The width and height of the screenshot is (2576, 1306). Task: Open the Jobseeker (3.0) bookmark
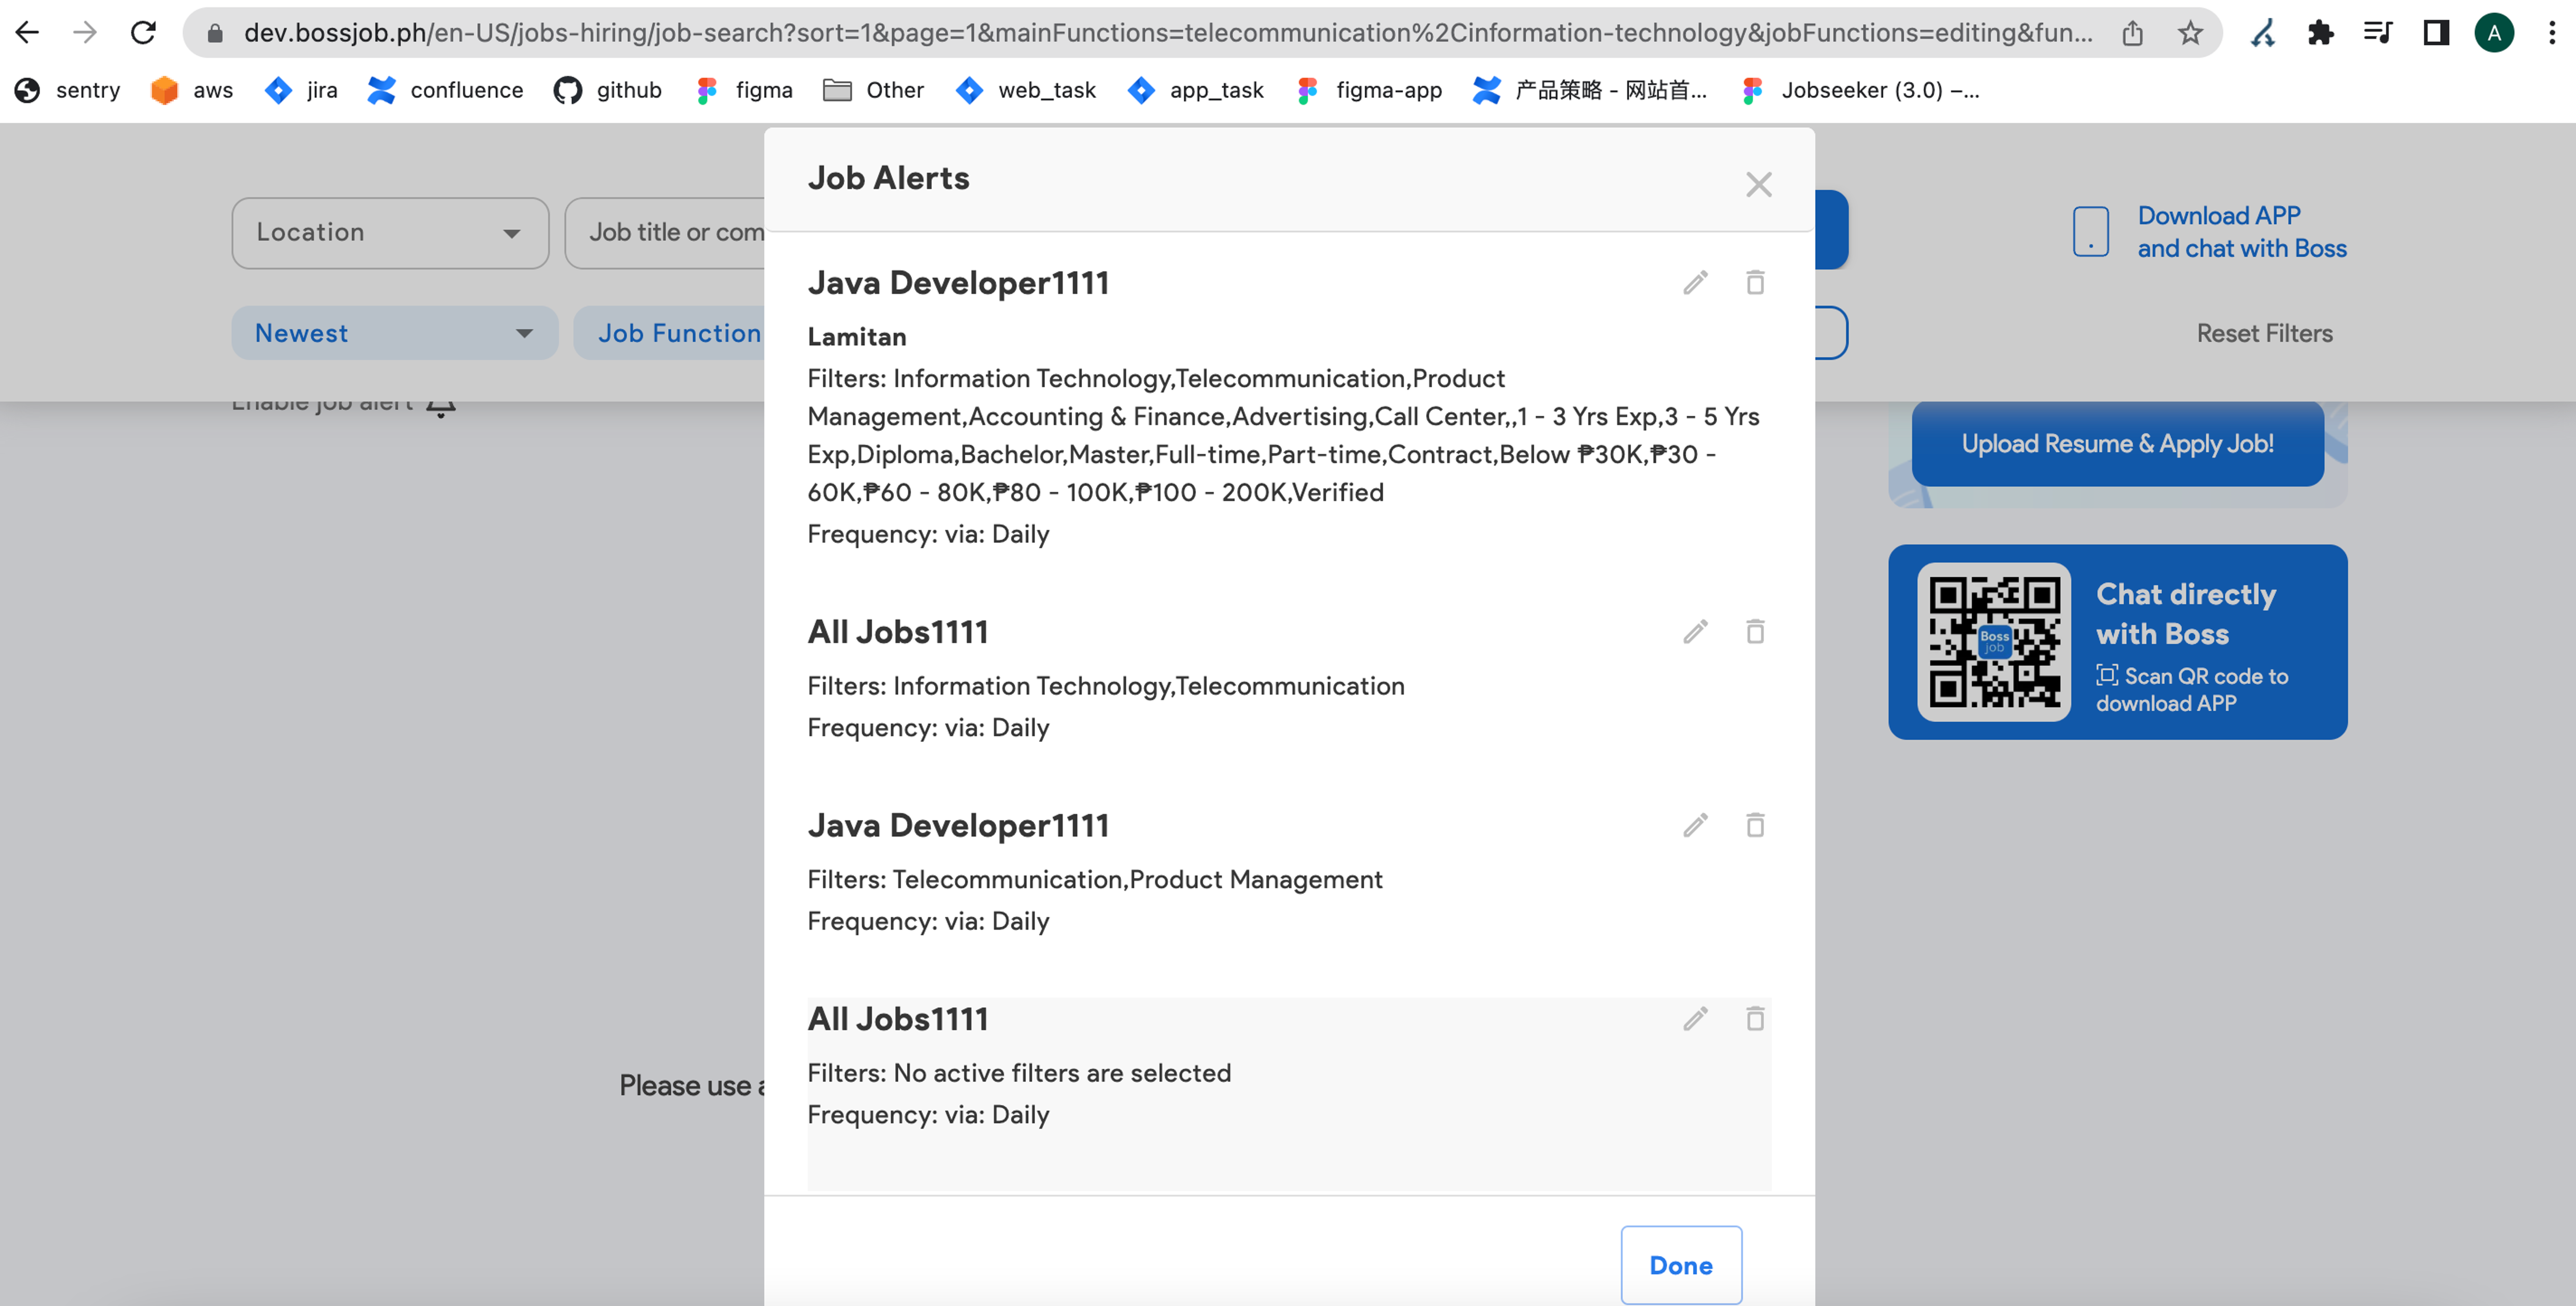pyautogui.click(x=1860, y=90)
